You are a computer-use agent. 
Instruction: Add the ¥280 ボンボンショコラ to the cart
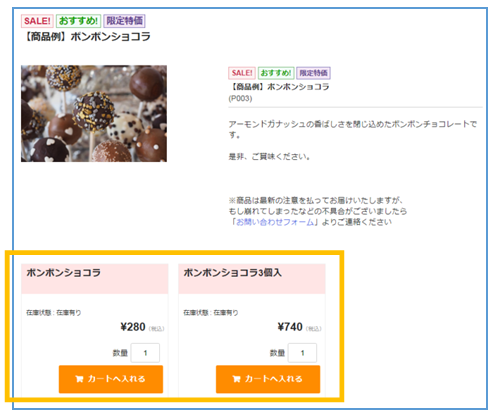pyautogui.click(x=111, y=379)
